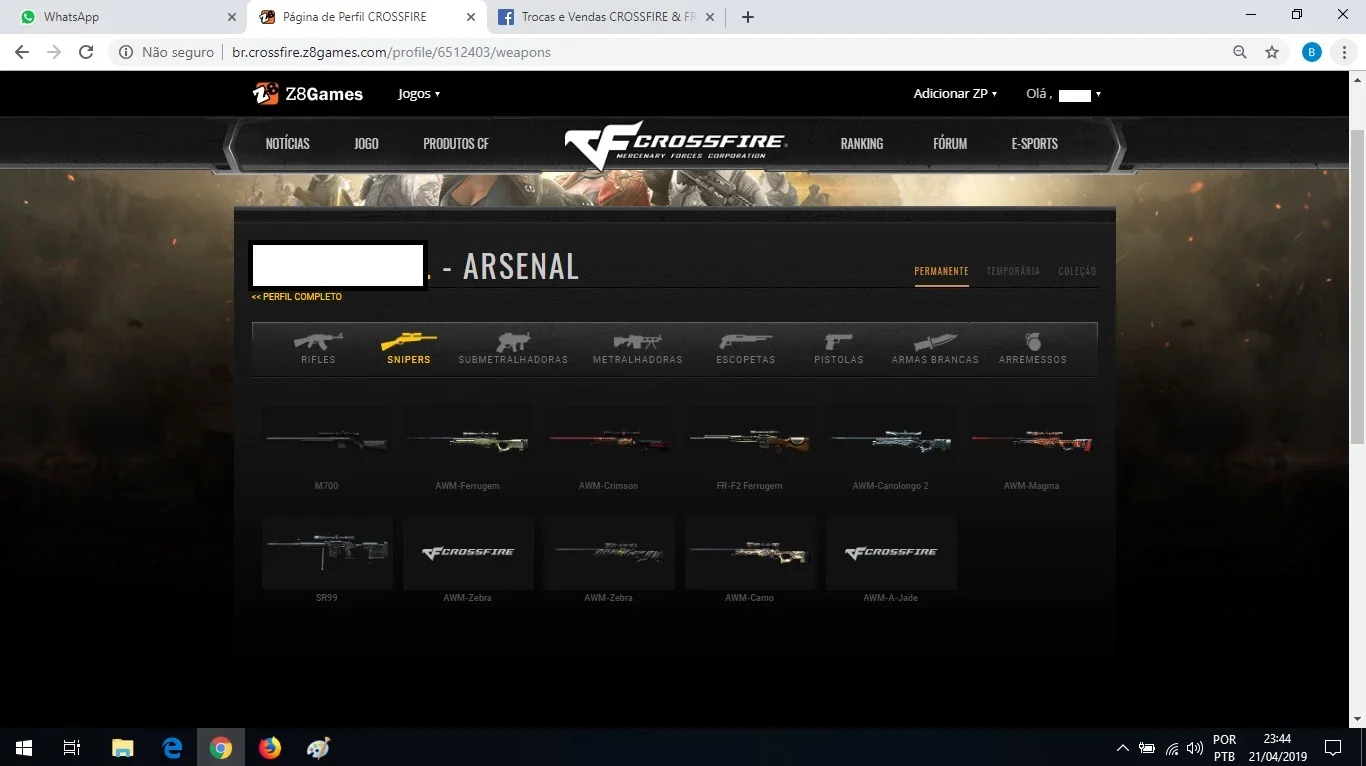Click the SR99 weapon thumbnail
This screenshot has width=1366, height=766.
coord(327,552)
